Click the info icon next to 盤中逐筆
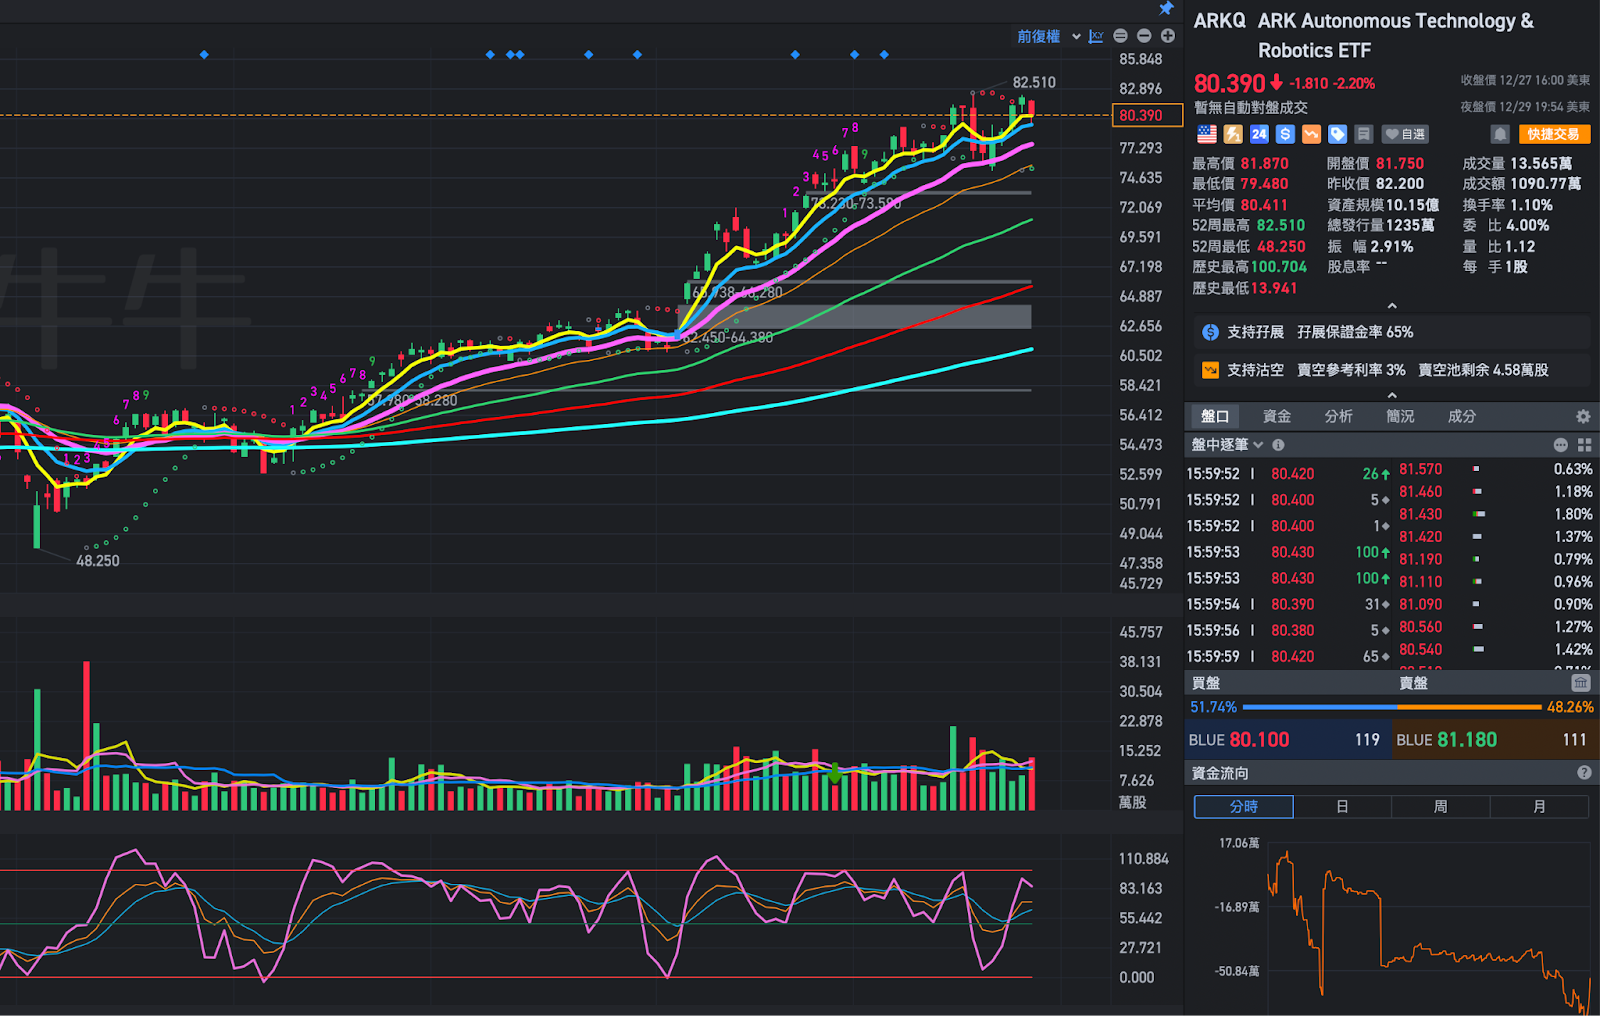Viewport: 1600px width, 1016px height. pos(1278,445)
